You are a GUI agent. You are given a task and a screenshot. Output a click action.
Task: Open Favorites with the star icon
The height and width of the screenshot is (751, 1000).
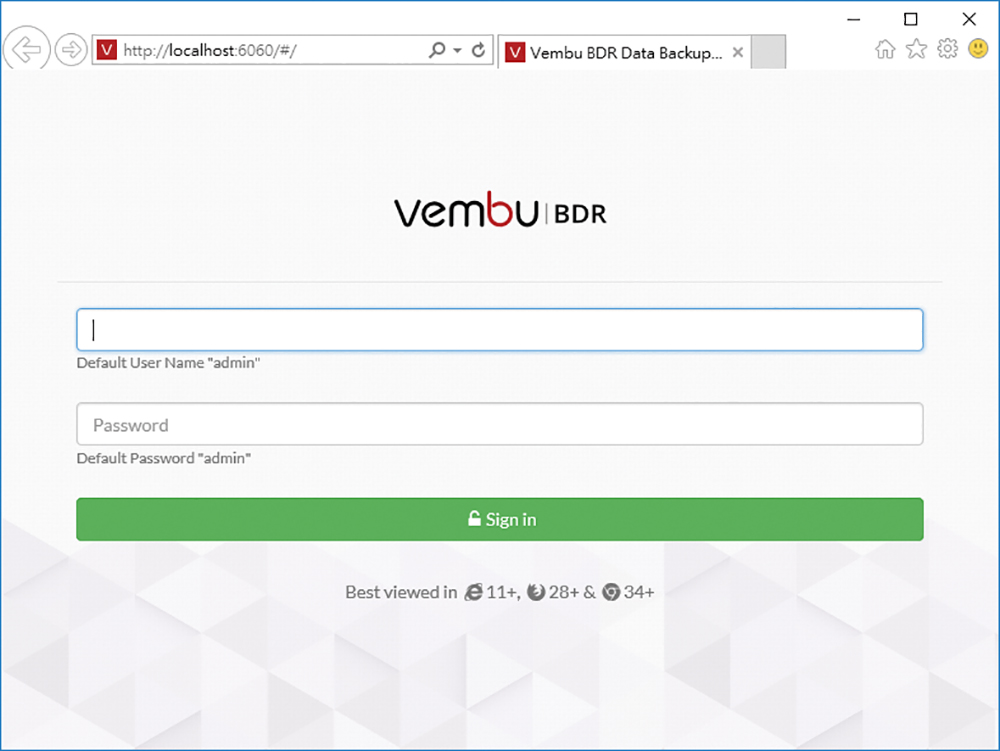coord(916,48)
